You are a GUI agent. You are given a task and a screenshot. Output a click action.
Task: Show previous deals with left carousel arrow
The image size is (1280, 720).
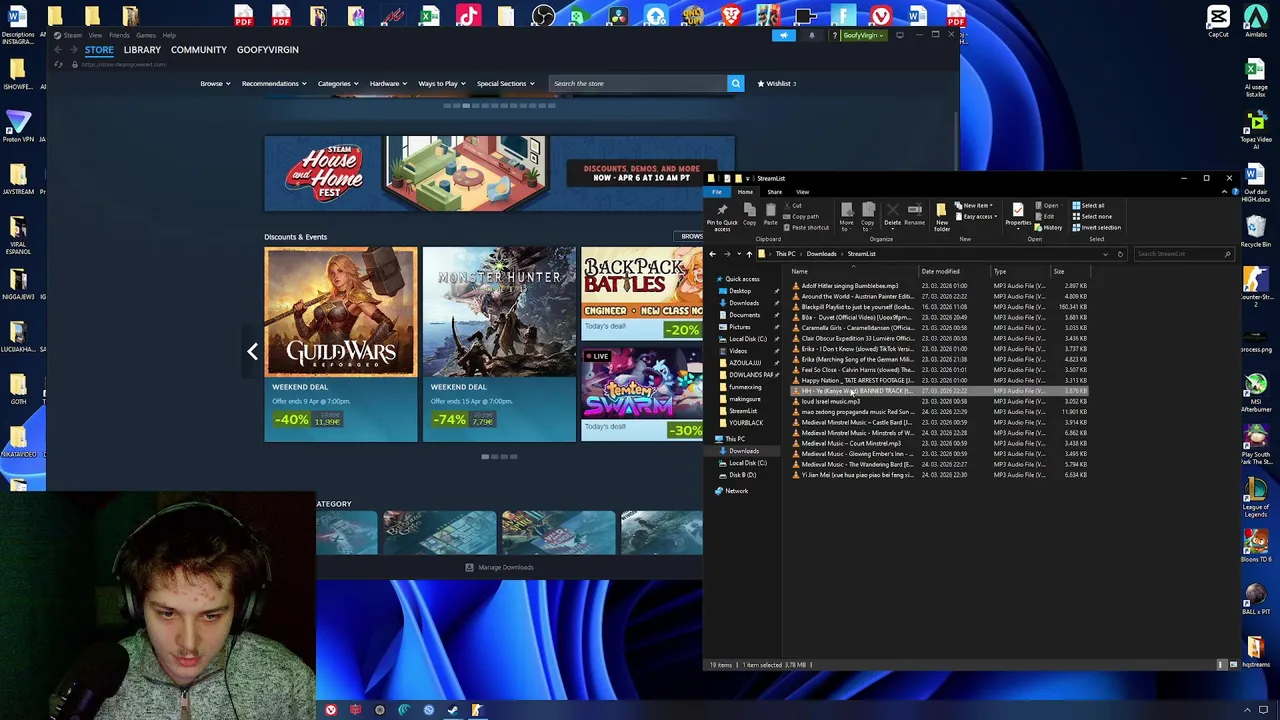[x=252, y=351]
